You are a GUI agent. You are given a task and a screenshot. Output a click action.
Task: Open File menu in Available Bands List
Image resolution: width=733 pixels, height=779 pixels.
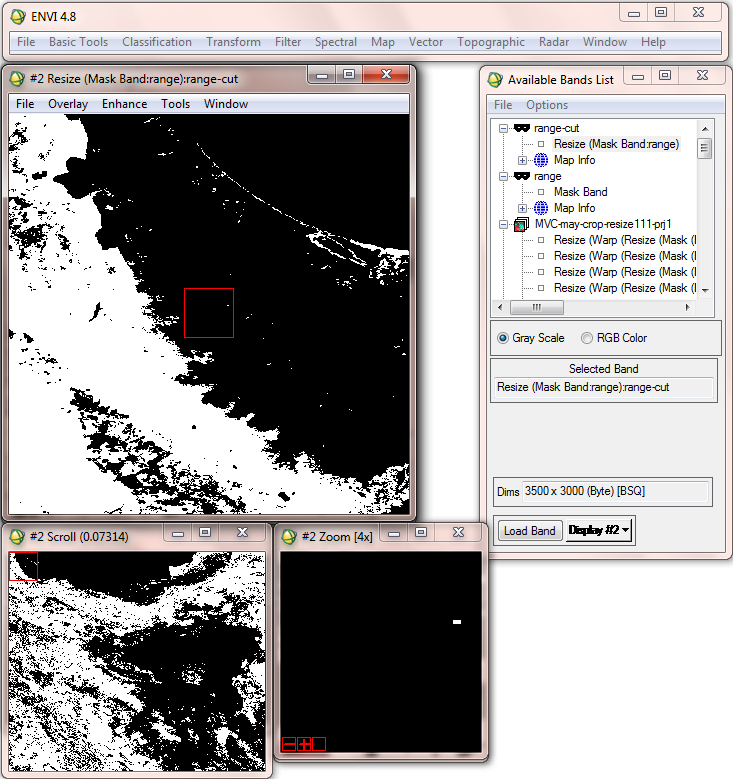[503, 105]
